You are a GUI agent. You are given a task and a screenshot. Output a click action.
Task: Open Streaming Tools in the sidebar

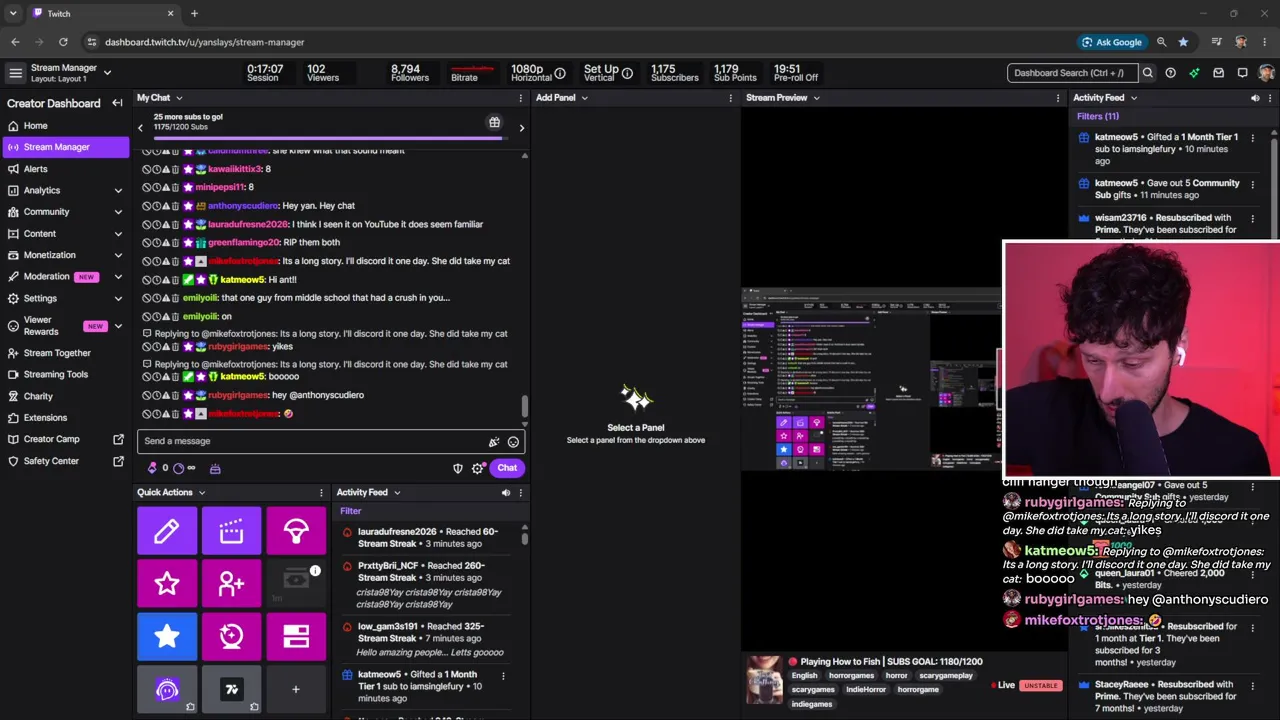coord(65,374)
